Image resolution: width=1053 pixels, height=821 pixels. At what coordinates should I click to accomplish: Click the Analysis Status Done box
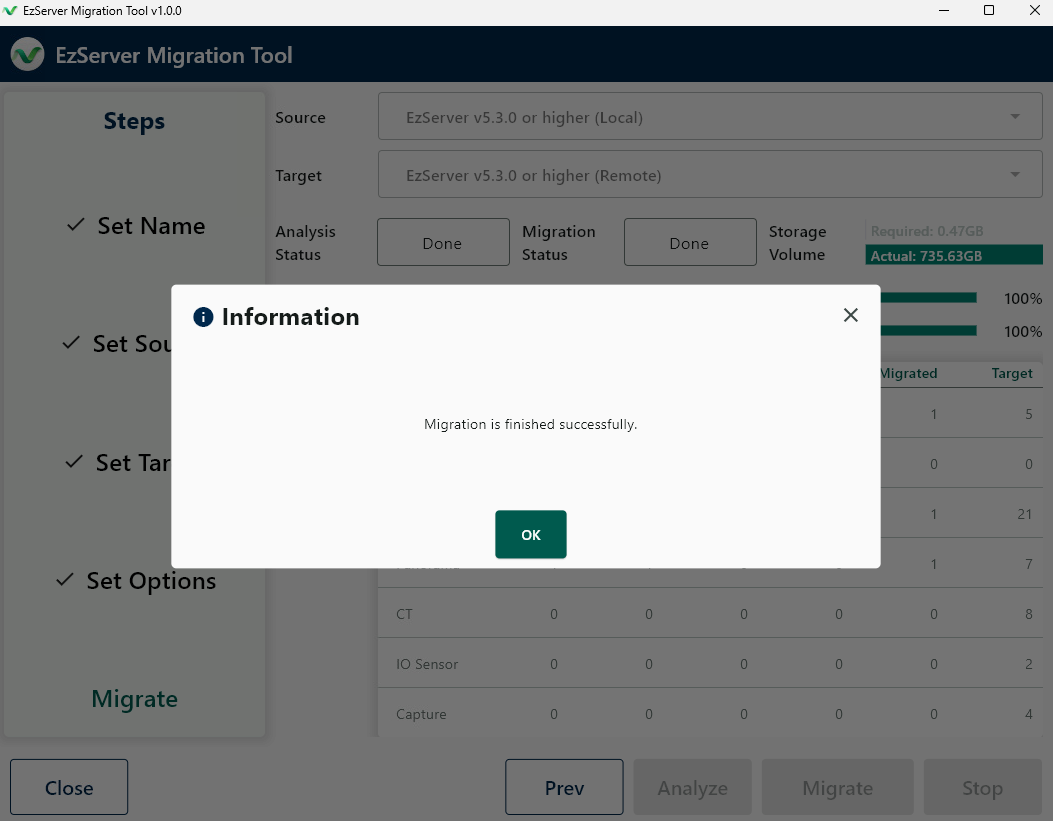coord(443,242)
